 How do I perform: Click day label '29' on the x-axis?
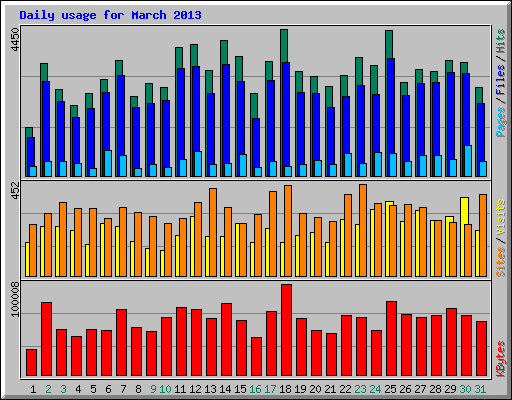(450, 389)
